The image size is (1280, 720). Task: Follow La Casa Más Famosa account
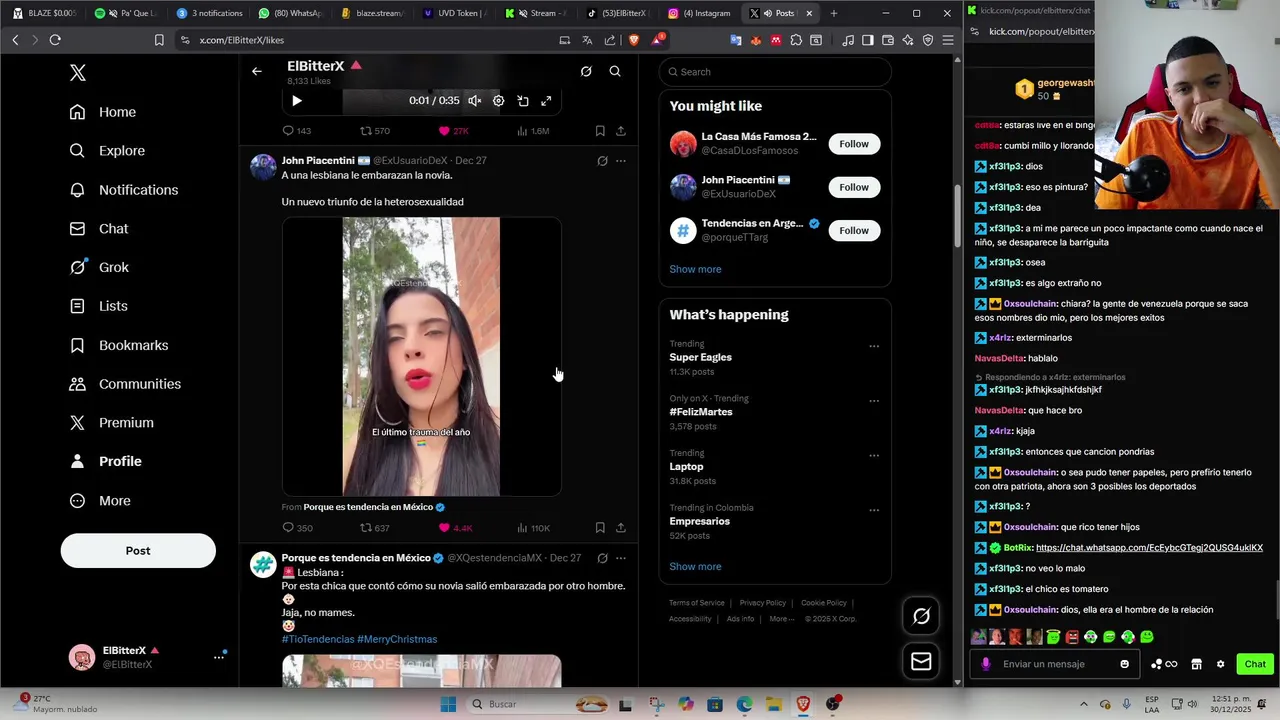tap(854, 144)
